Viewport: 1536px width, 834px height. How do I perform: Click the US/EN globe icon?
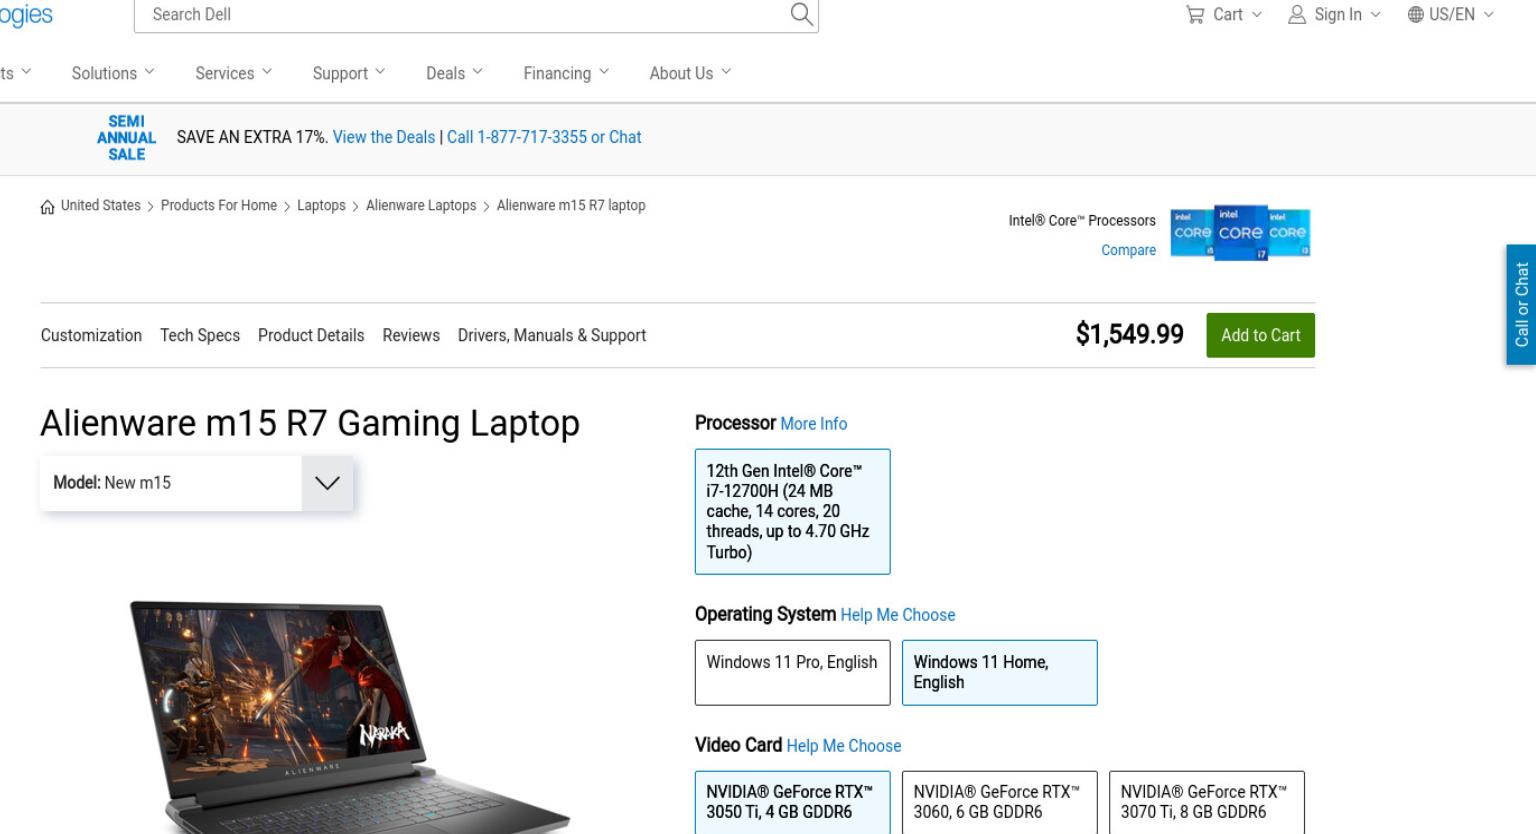pos(1415,15)
